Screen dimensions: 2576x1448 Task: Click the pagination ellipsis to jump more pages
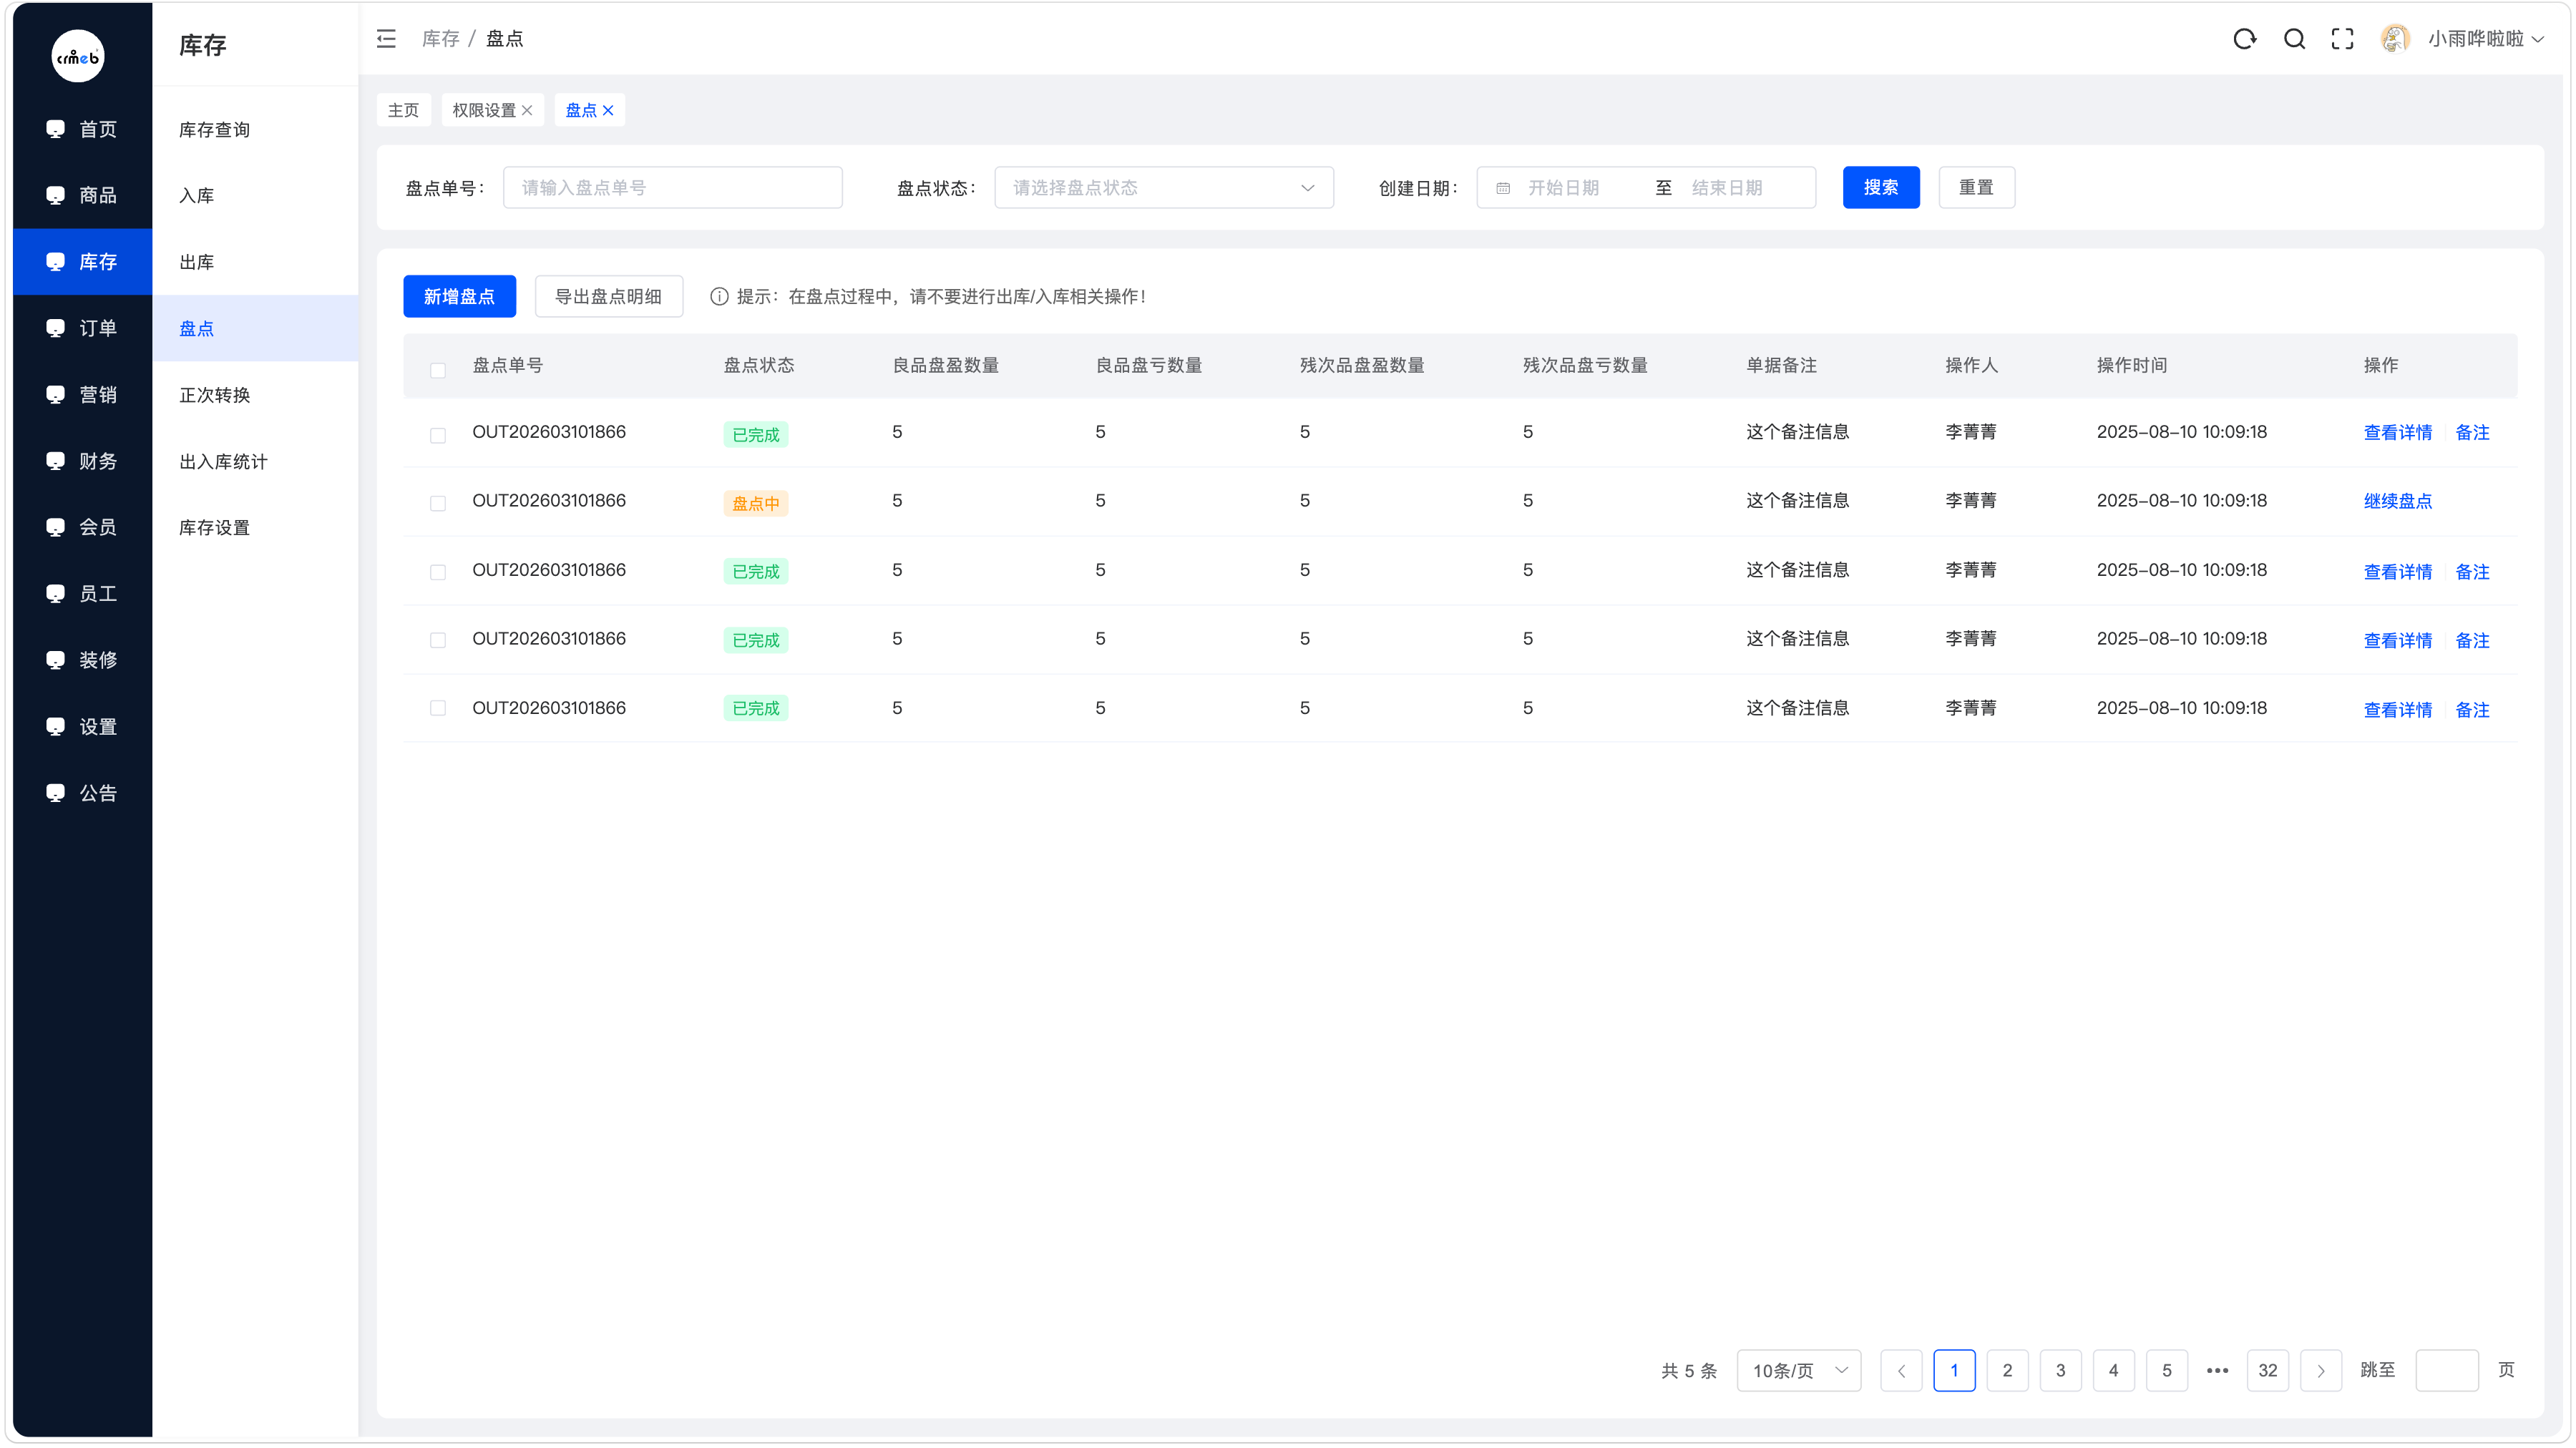[2217, 1371]
